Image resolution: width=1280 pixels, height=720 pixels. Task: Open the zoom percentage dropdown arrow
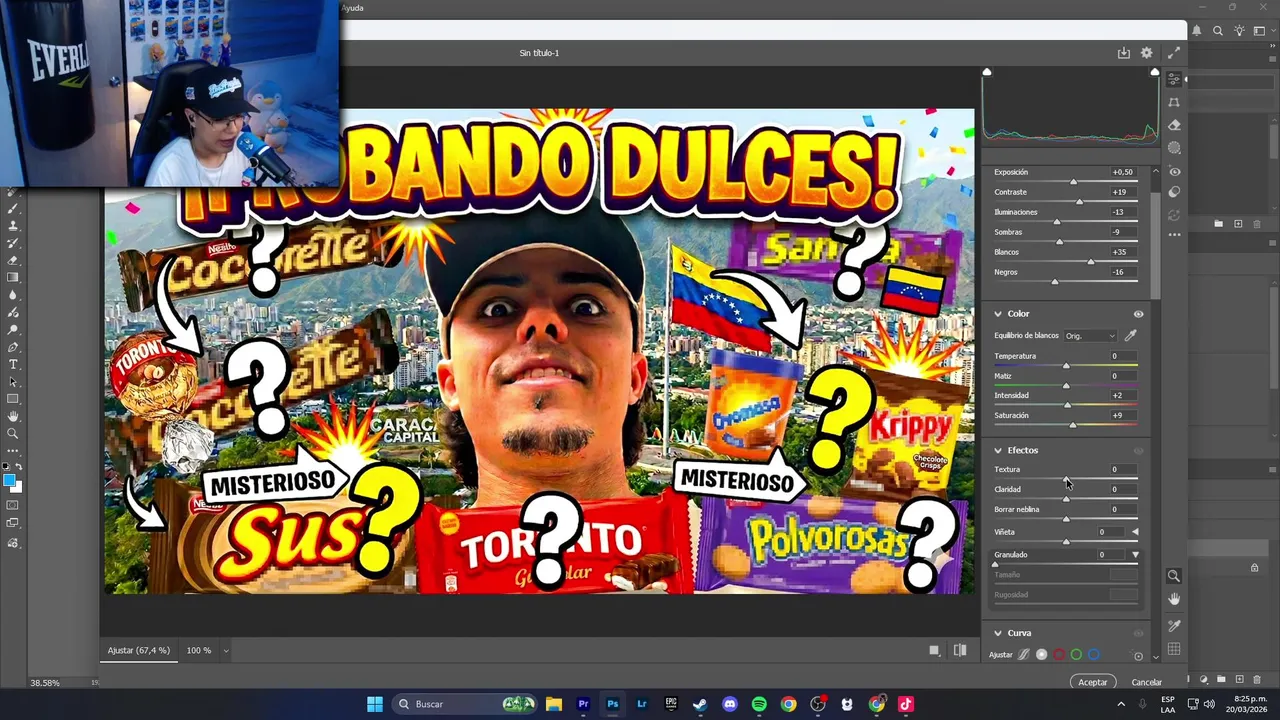coord(226,651)
